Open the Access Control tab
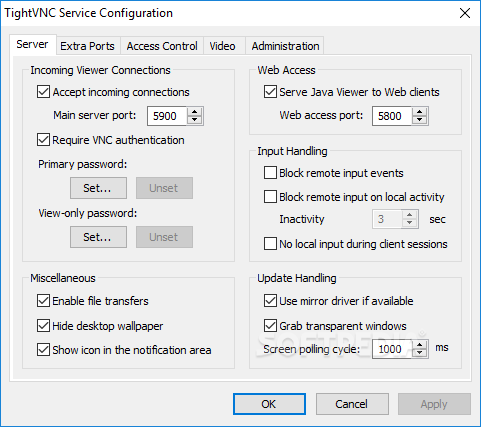This screenshot has height=427, width=481. (162, 46)
